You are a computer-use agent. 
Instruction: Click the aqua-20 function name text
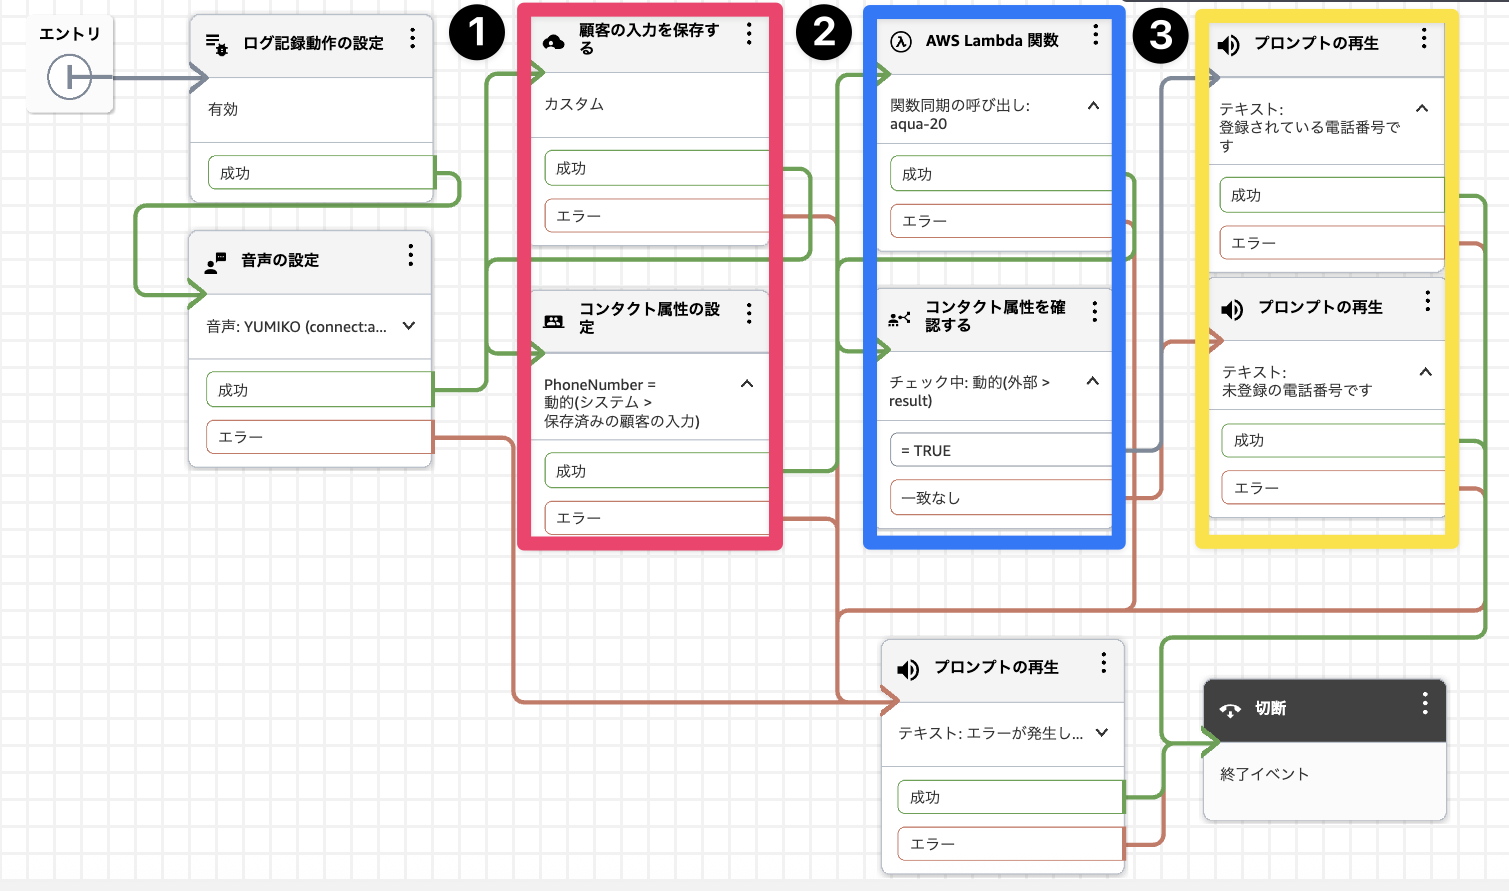[x=918, y=124]
